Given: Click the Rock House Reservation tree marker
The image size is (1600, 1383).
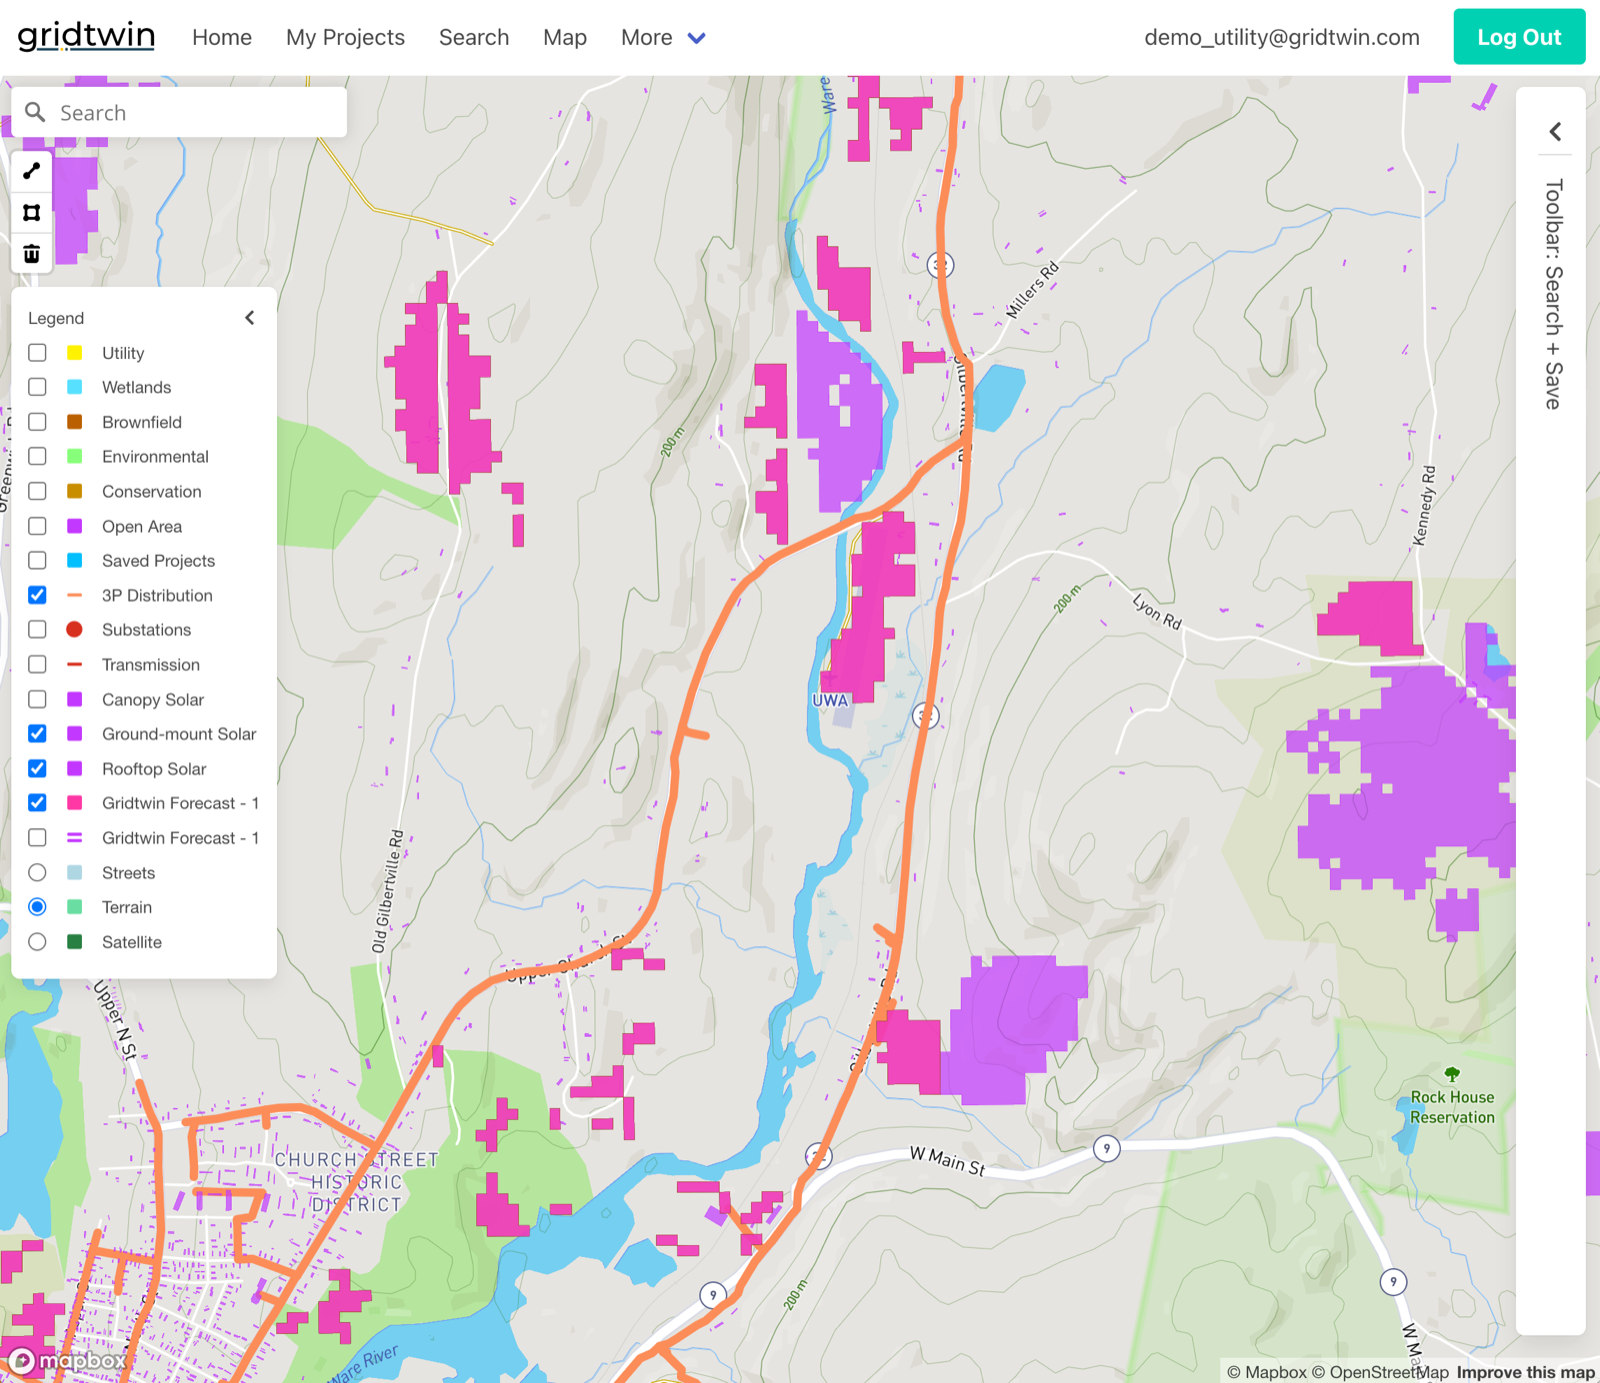Looking at the screenshot, I should point(1452,1075).
